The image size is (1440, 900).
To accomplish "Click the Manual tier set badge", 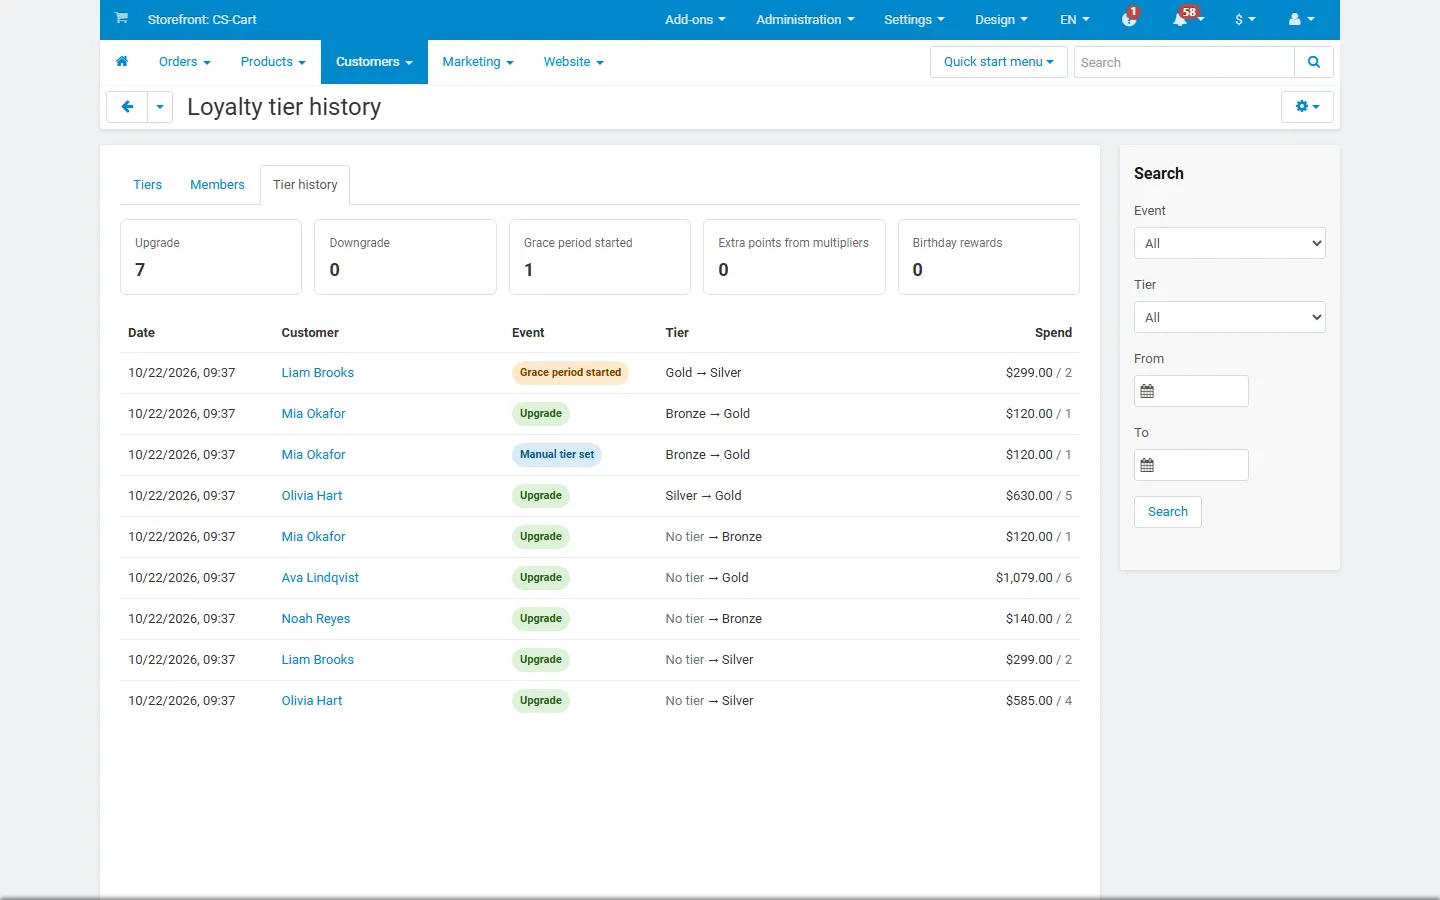I will 557,455.
